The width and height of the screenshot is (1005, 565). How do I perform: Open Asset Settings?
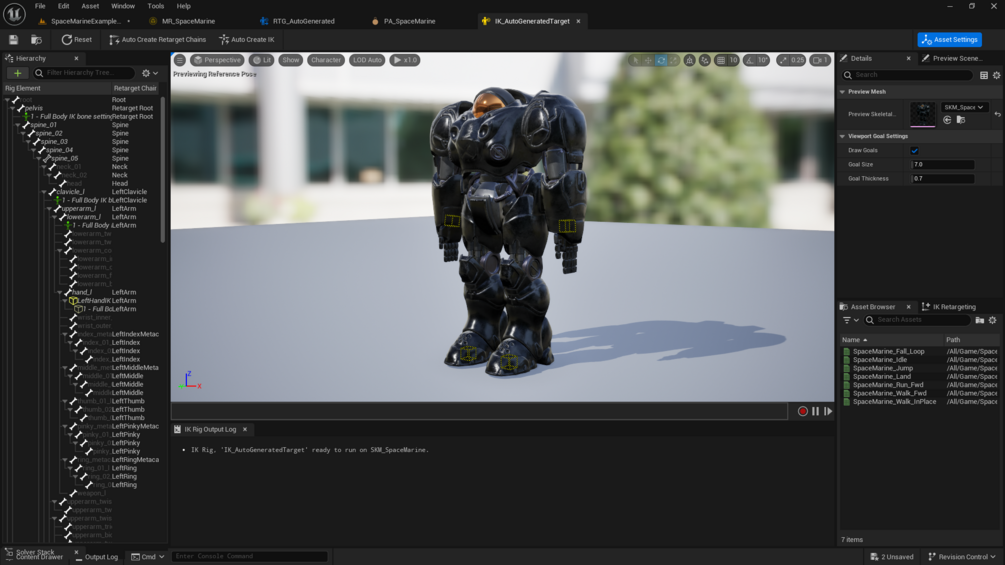click(949, 40)
